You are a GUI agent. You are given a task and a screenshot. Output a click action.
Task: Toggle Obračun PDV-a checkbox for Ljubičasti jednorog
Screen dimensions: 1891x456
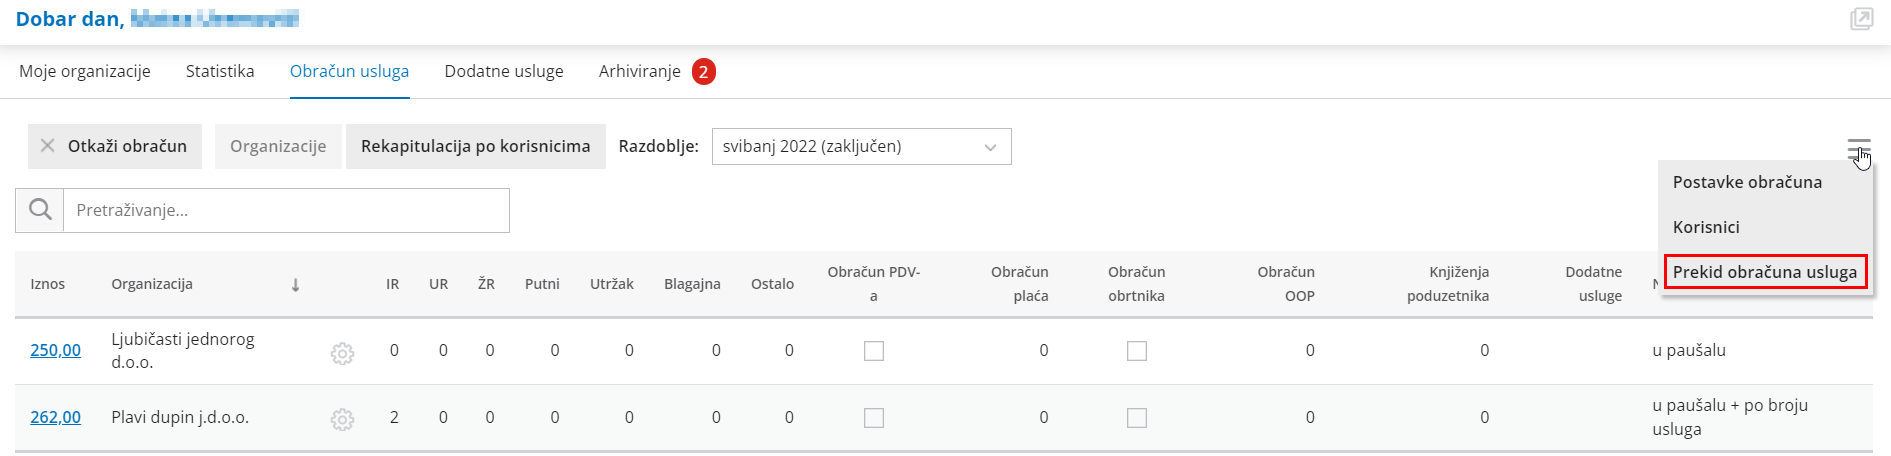[874, 351]
